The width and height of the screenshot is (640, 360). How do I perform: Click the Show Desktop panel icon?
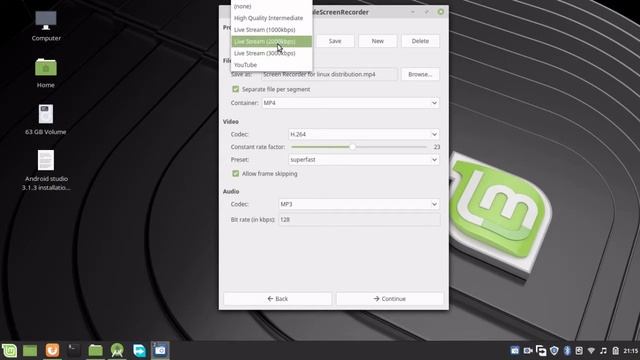point(30,350)
